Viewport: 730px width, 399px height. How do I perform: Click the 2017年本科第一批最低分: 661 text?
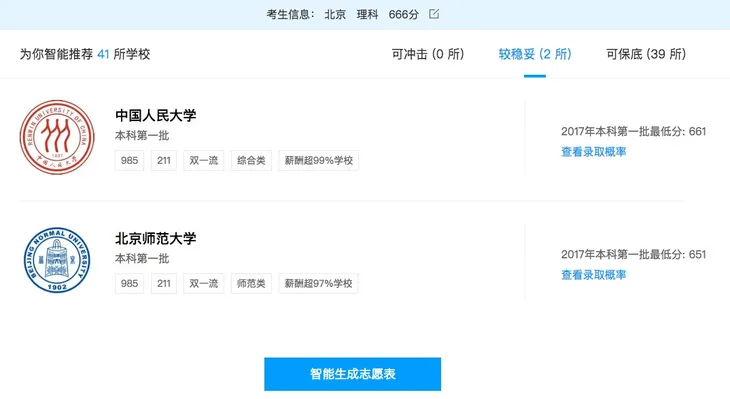[x=634, y=131]
